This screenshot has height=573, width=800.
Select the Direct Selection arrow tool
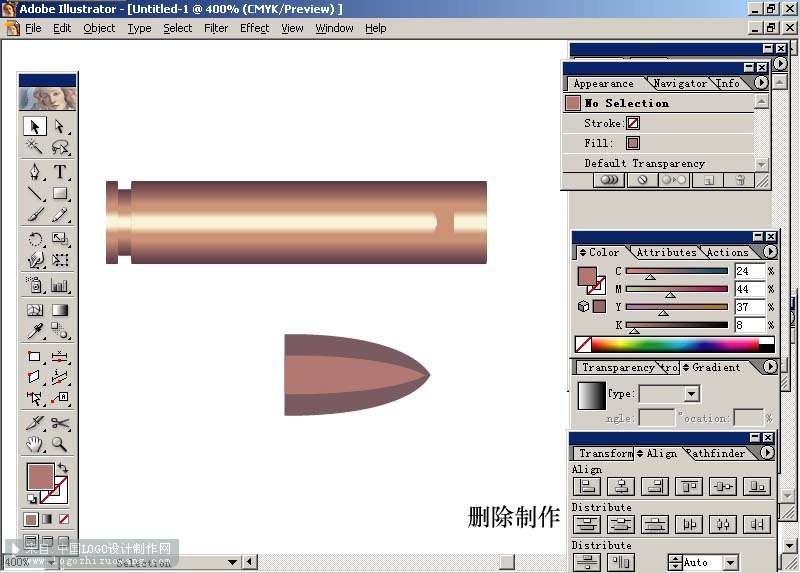pyautogui.click(x=60, y=126)
